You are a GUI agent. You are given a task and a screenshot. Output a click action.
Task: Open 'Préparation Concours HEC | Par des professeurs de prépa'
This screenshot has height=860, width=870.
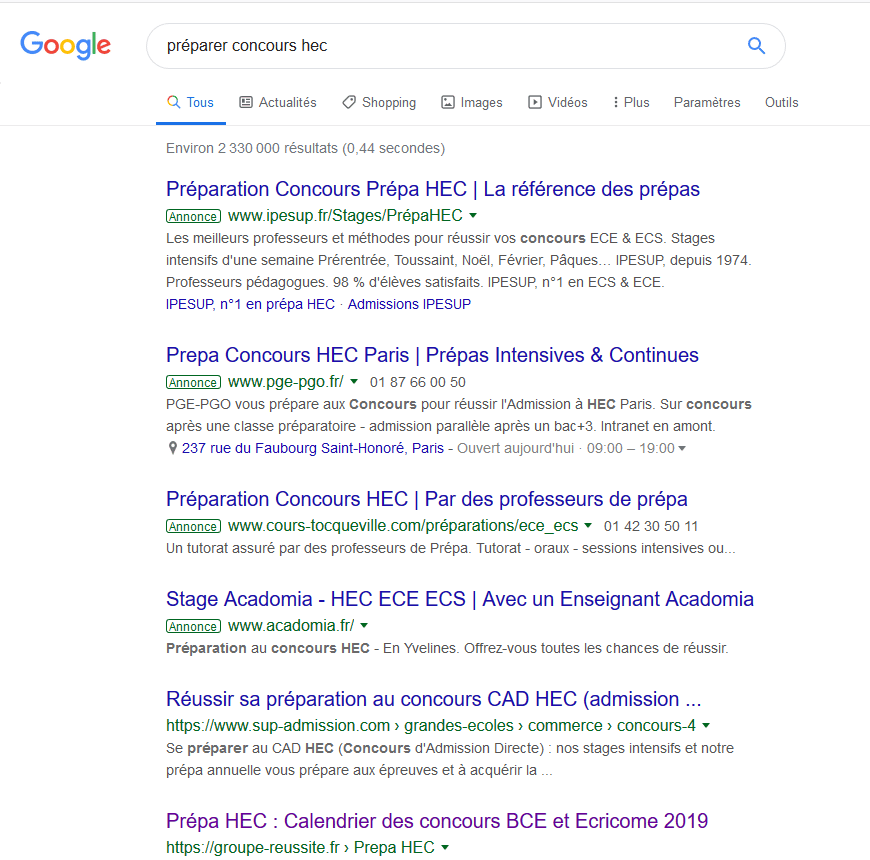click(427, 499)
